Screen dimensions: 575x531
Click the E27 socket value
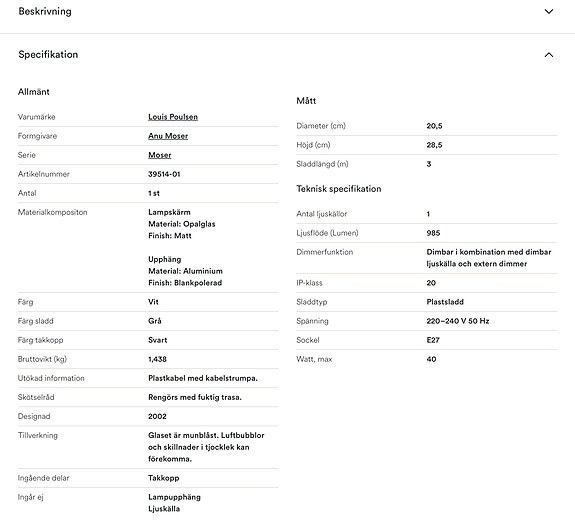click(433, 340)
